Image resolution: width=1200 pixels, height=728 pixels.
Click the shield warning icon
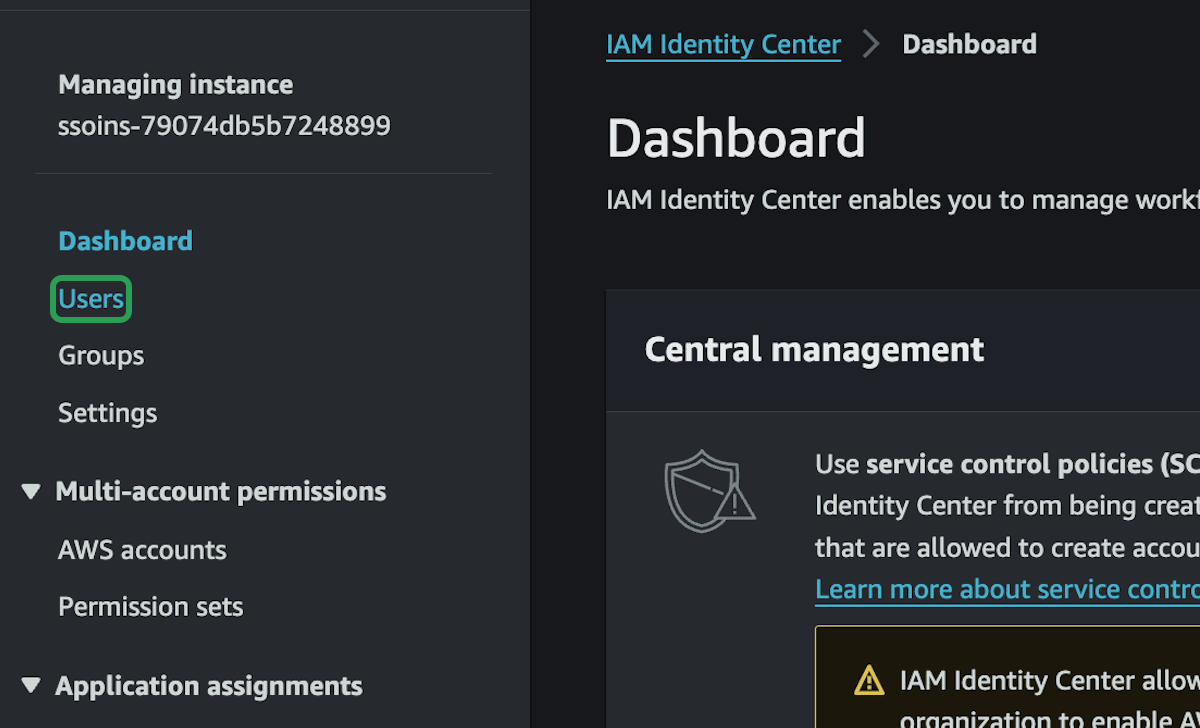tap(709, 491)
